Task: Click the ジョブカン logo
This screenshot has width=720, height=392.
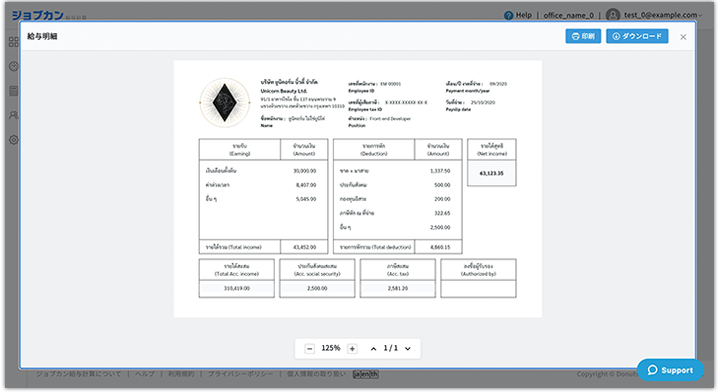Action: [x=37, y=15]
